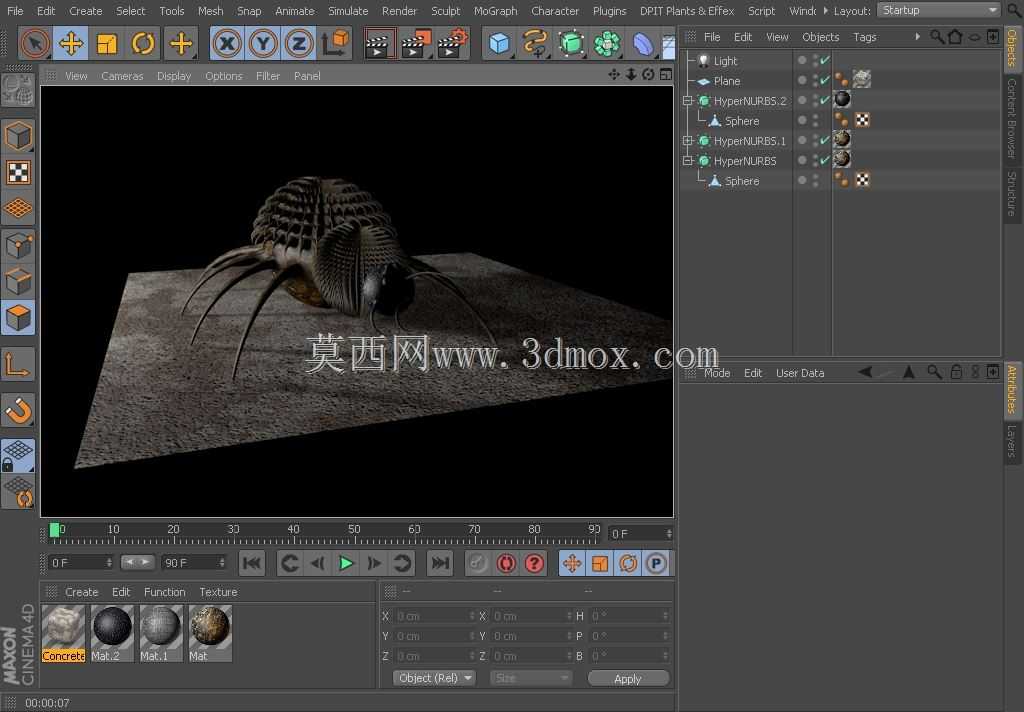Click the Plane texture tag thumbnail
This screenshot has width=1024, height=712.
coord(861,80)
